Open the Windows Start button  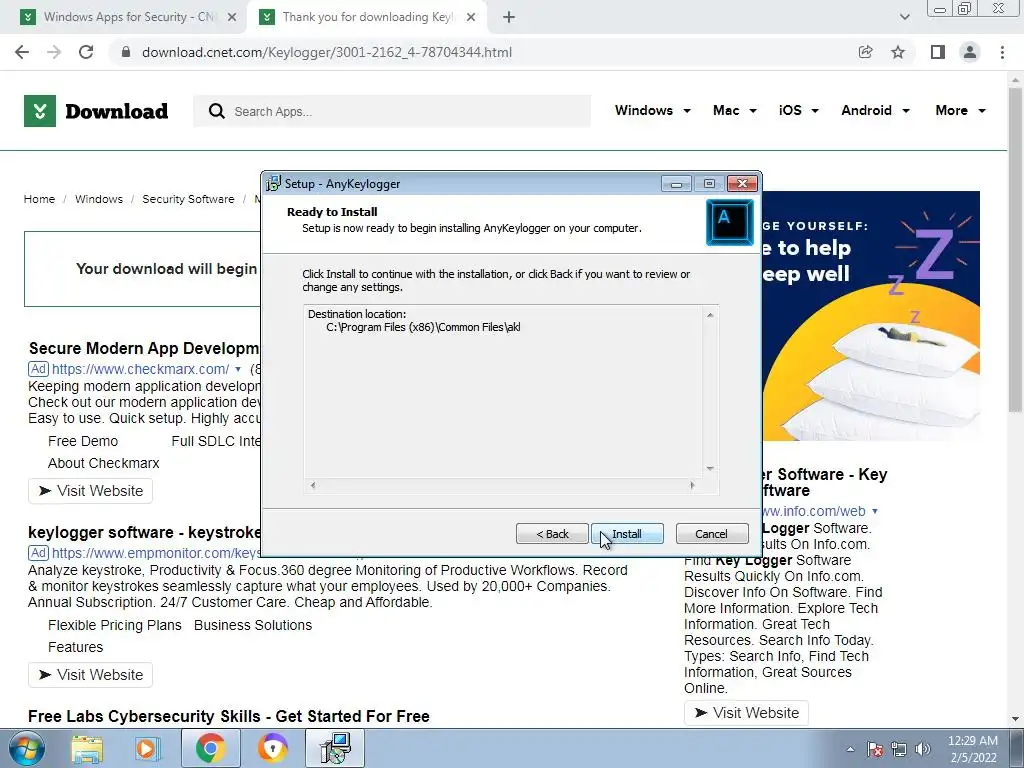pos(27,748)
